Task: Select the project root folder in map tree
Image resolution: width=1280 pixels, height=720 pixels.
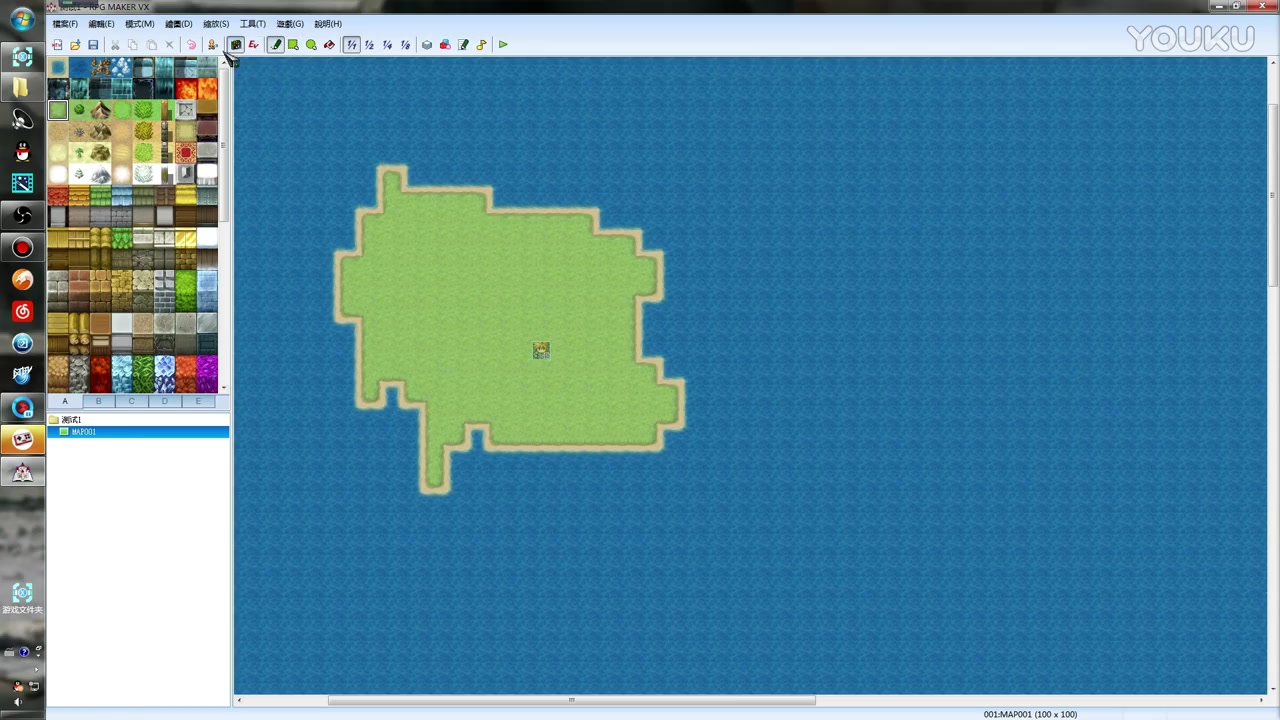Action: pos(71,420)
